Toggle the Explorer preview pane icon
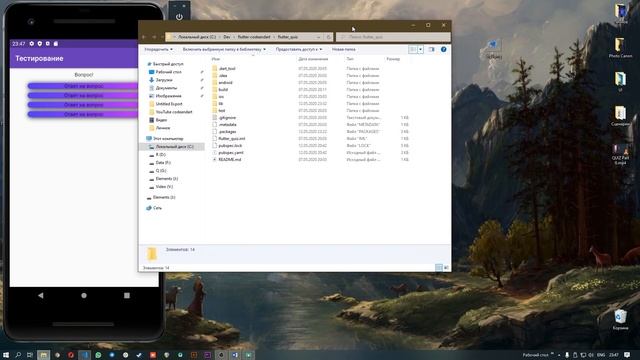Image resolution: width=640 pixels, height=360 pixels. click(x=431, y=49)
